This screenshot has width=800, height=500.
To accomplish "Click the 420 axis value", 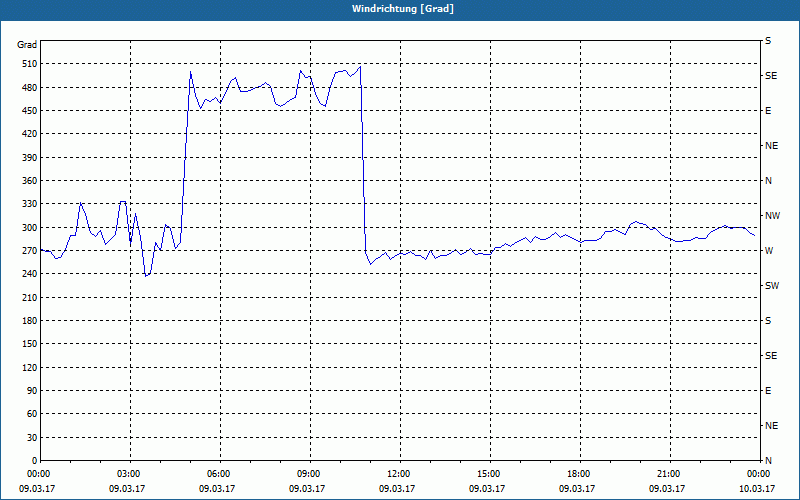I will [x=30, y=134].
